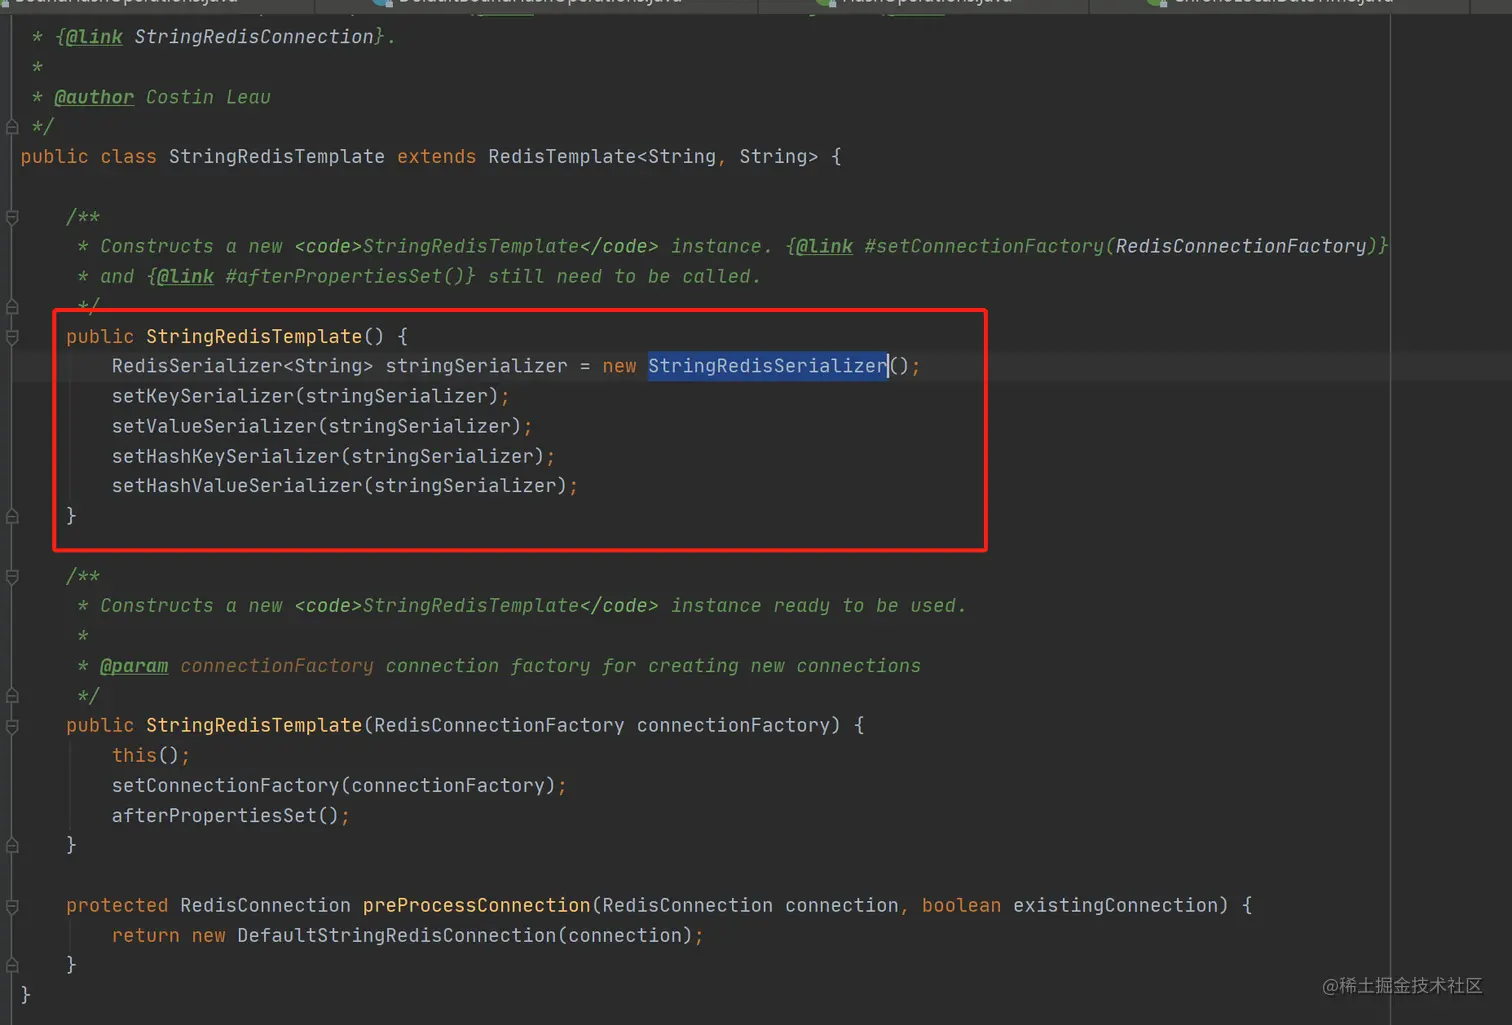Viewport: 1512px width, 1025px height.
Task: Collapse the preProcessConnection method via gutter marker
Action: tap(12, 907)
